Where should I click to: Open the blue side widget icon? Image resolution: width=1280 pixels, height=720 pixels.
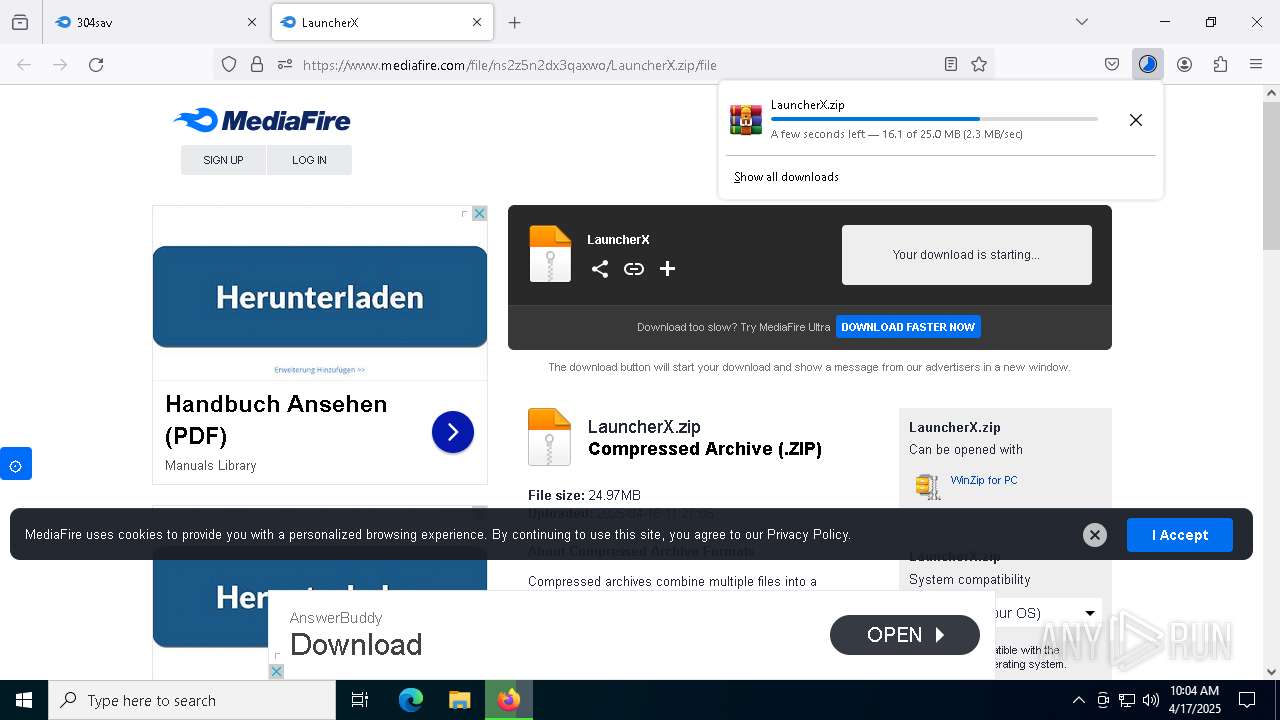click(x=16, y=464)
